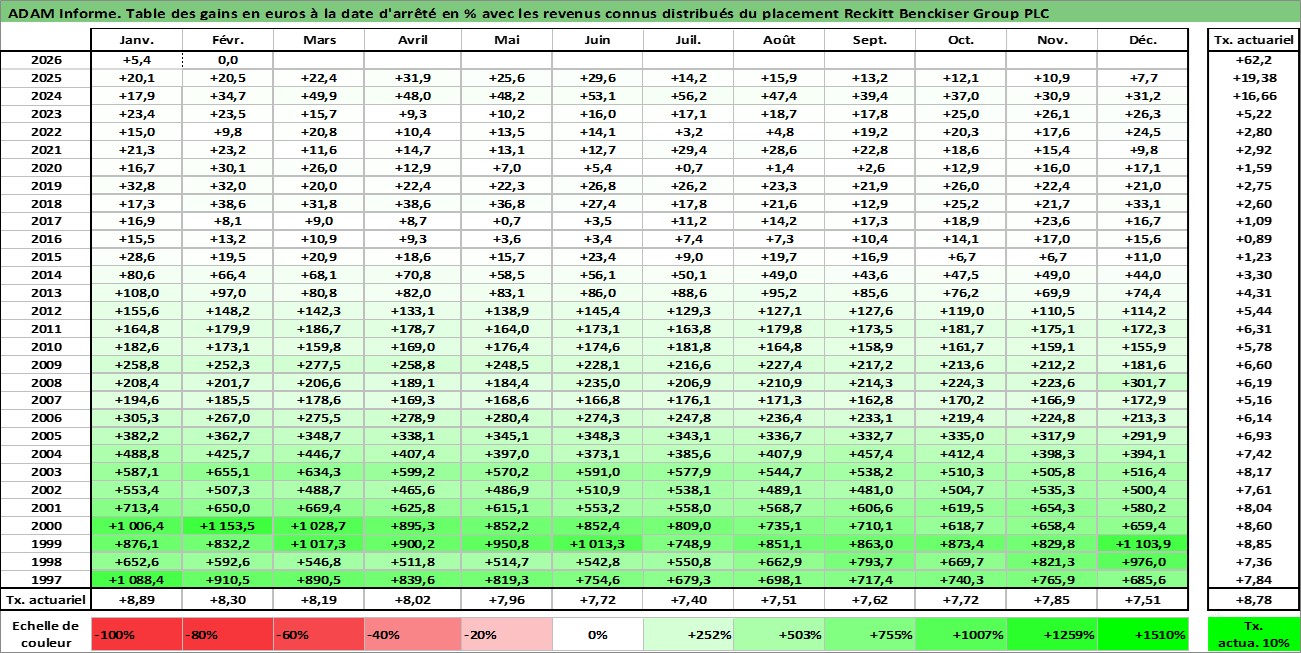Select the +1510% brightest green swatch
This screenshot has width=1301, height=653.
coord(1142,634)
